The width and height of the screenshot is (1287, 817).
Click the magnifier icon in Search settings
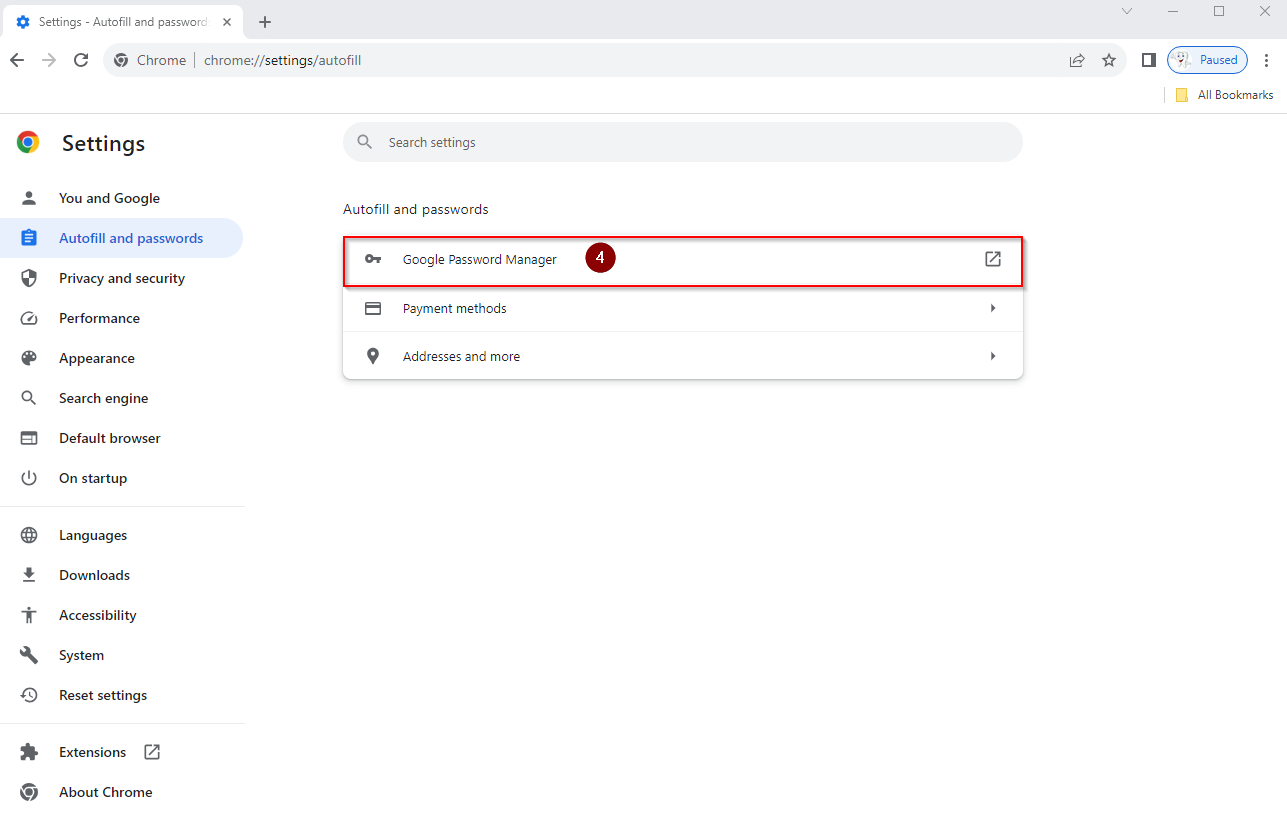click(x=365, y=142)
